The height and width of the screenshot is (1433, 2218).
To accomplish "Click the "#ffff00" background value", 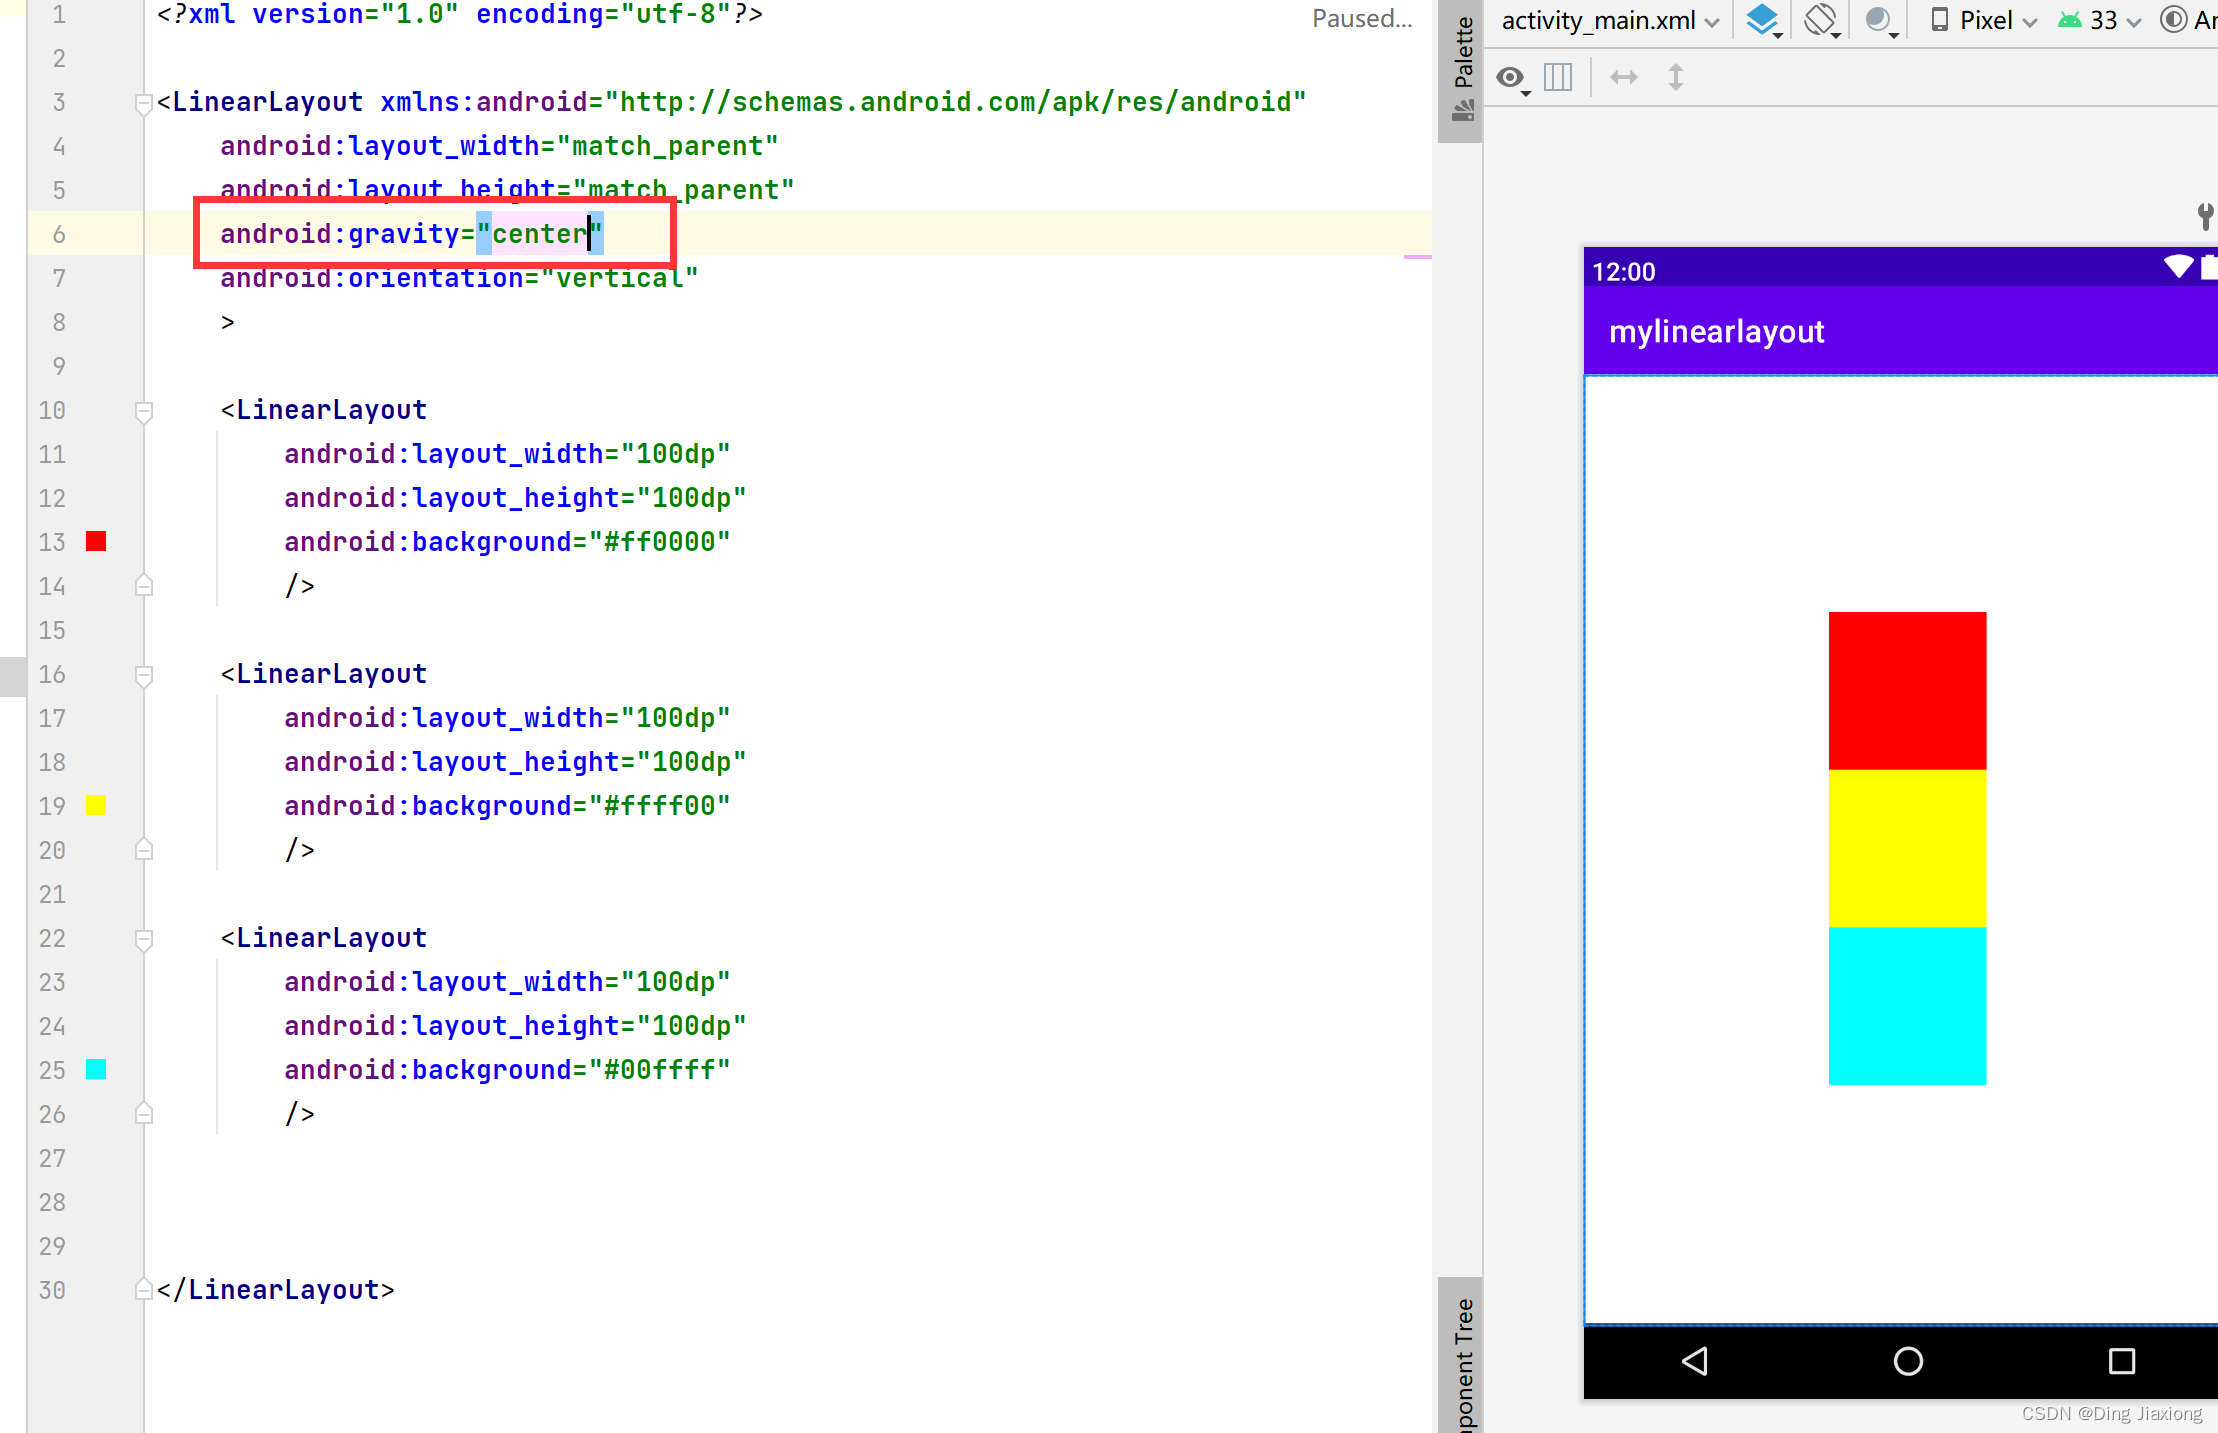I will point(660,806).
